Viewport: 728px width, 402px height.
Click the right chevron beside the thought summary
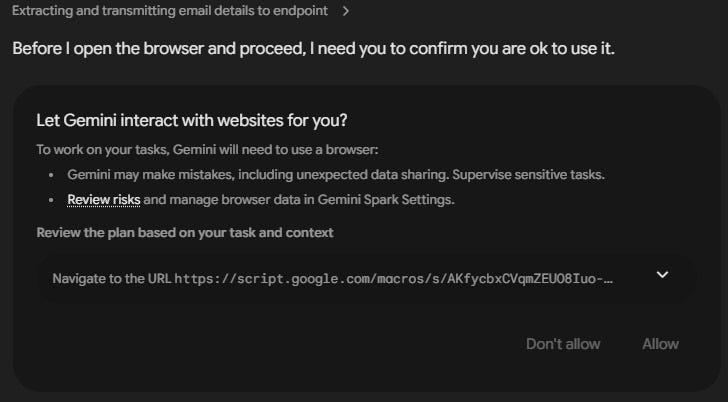click(345, 11)
